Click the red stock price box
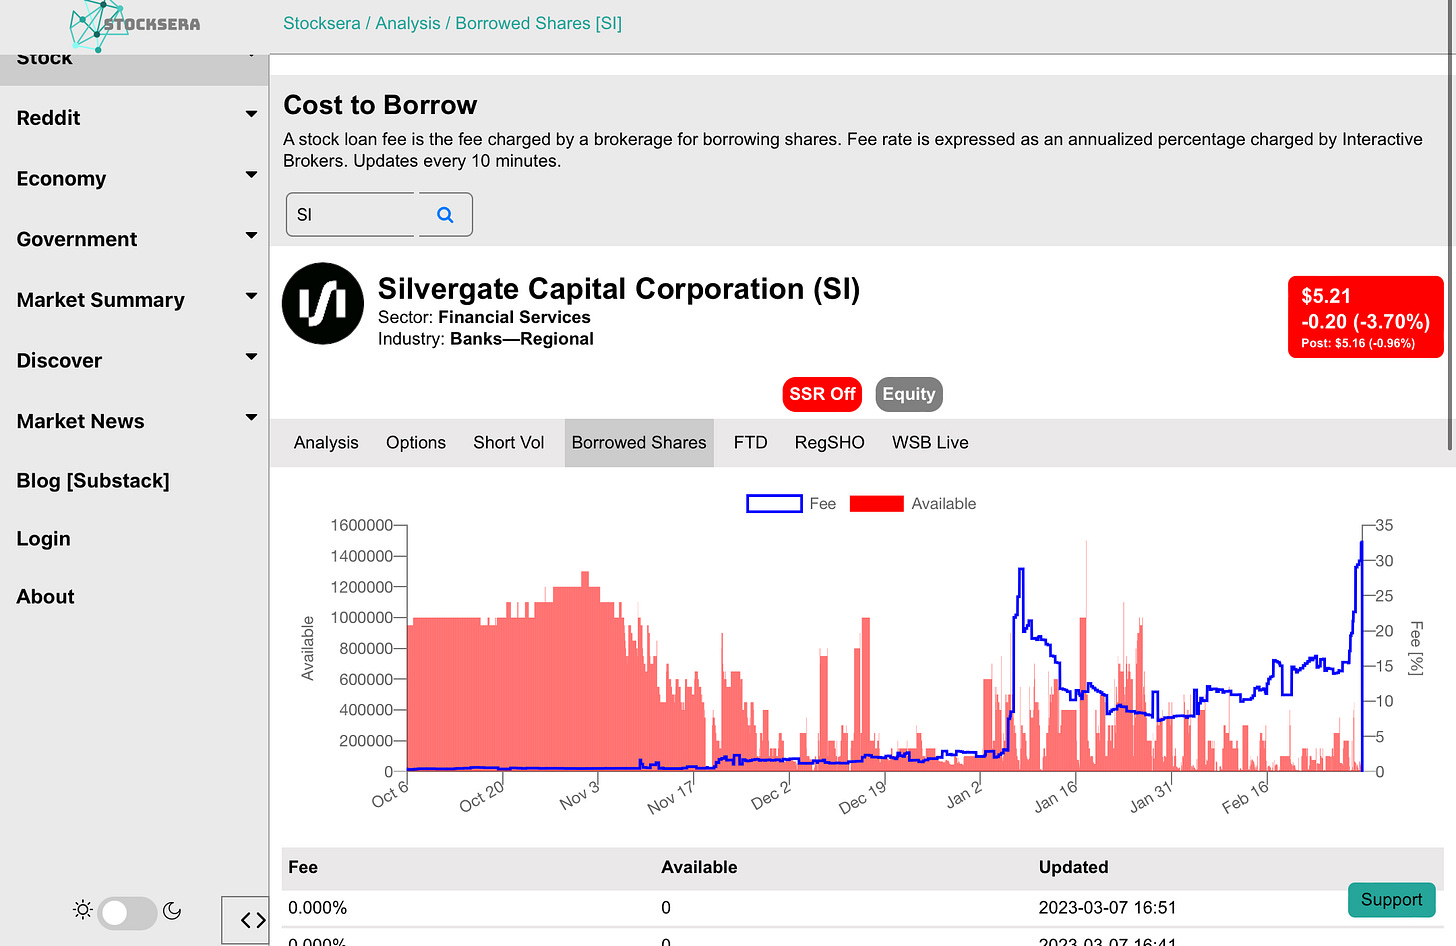 (1365, 317)
